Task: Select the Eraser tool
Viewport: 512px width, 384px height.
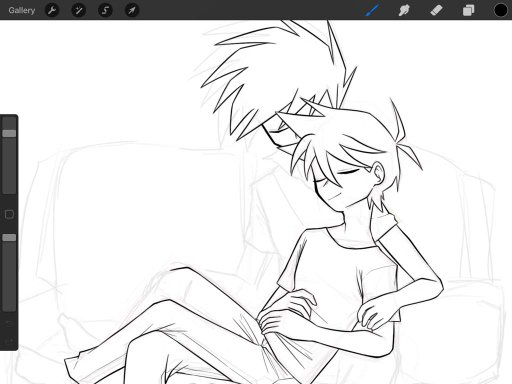Action: [x=436, y=10]
